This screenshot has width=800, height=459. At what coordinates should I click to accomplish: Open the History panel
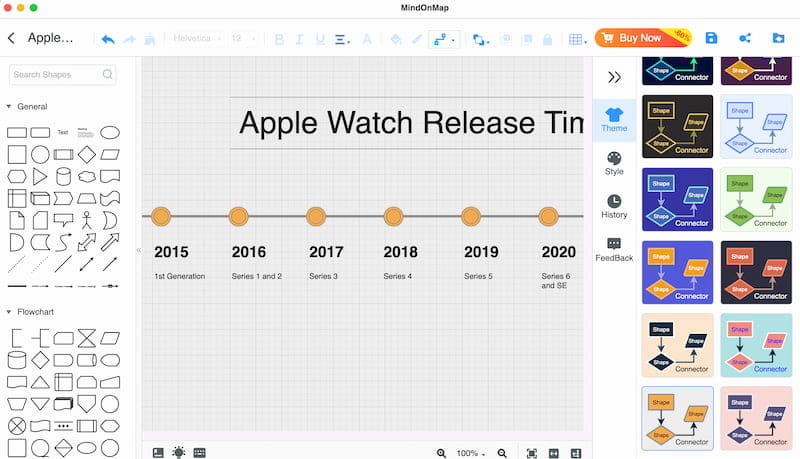[x=614, y=207]
